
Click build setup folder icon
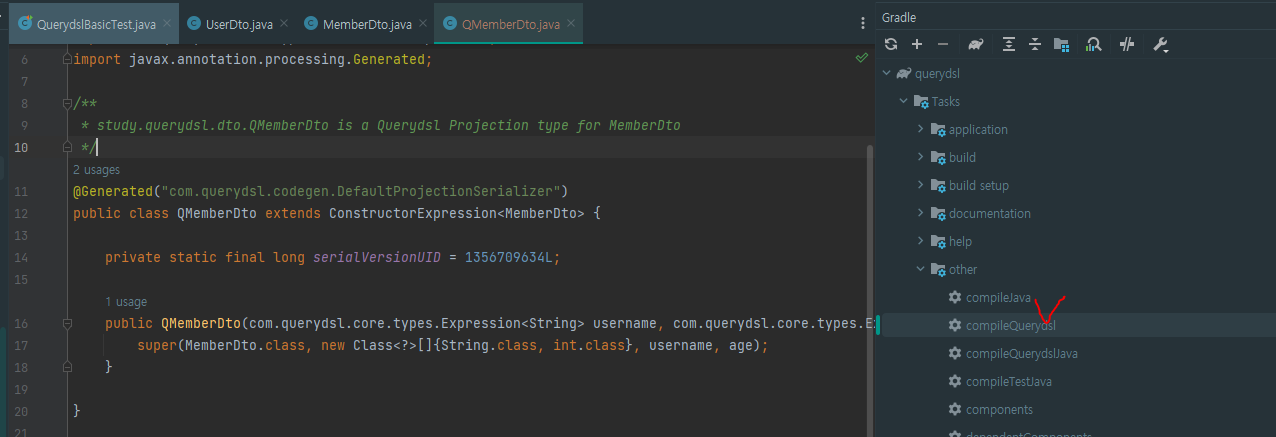pos(938,185)
